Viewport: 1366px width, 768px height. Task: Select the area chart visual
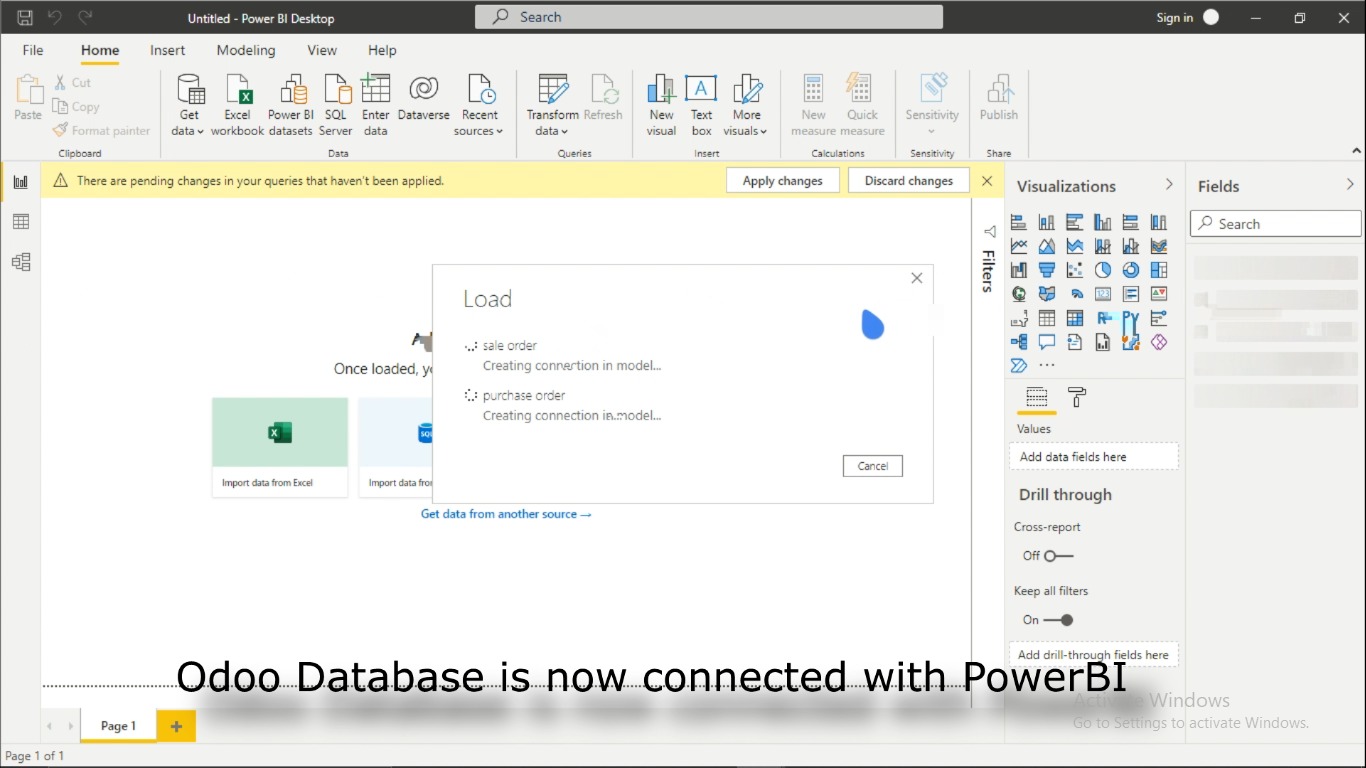(1047, 246)
